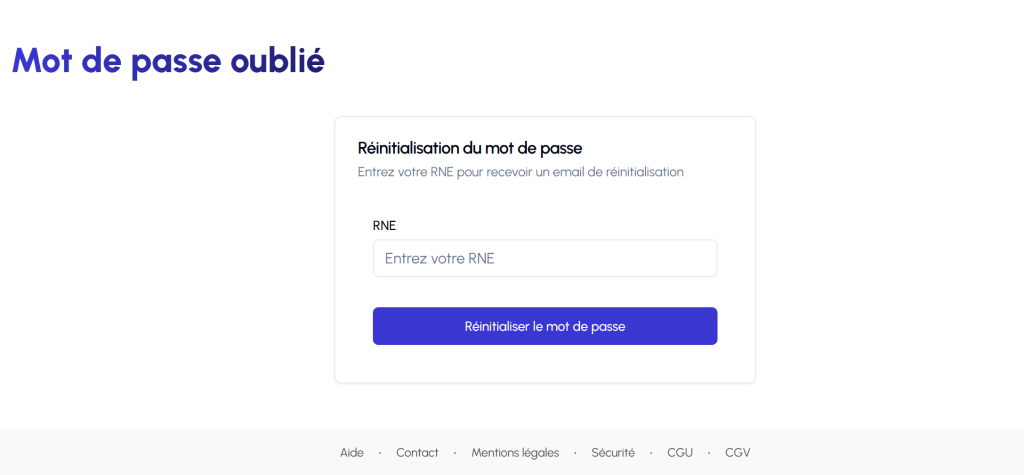Select the CGV footer link
This screenshot has height=475, width=1024.
pyautogui.click(x=738, y=452)
